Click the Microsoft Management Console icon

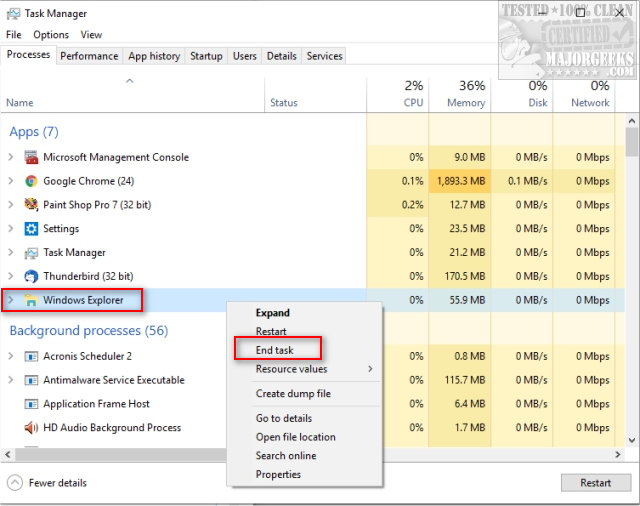click(x=31, y=158)
